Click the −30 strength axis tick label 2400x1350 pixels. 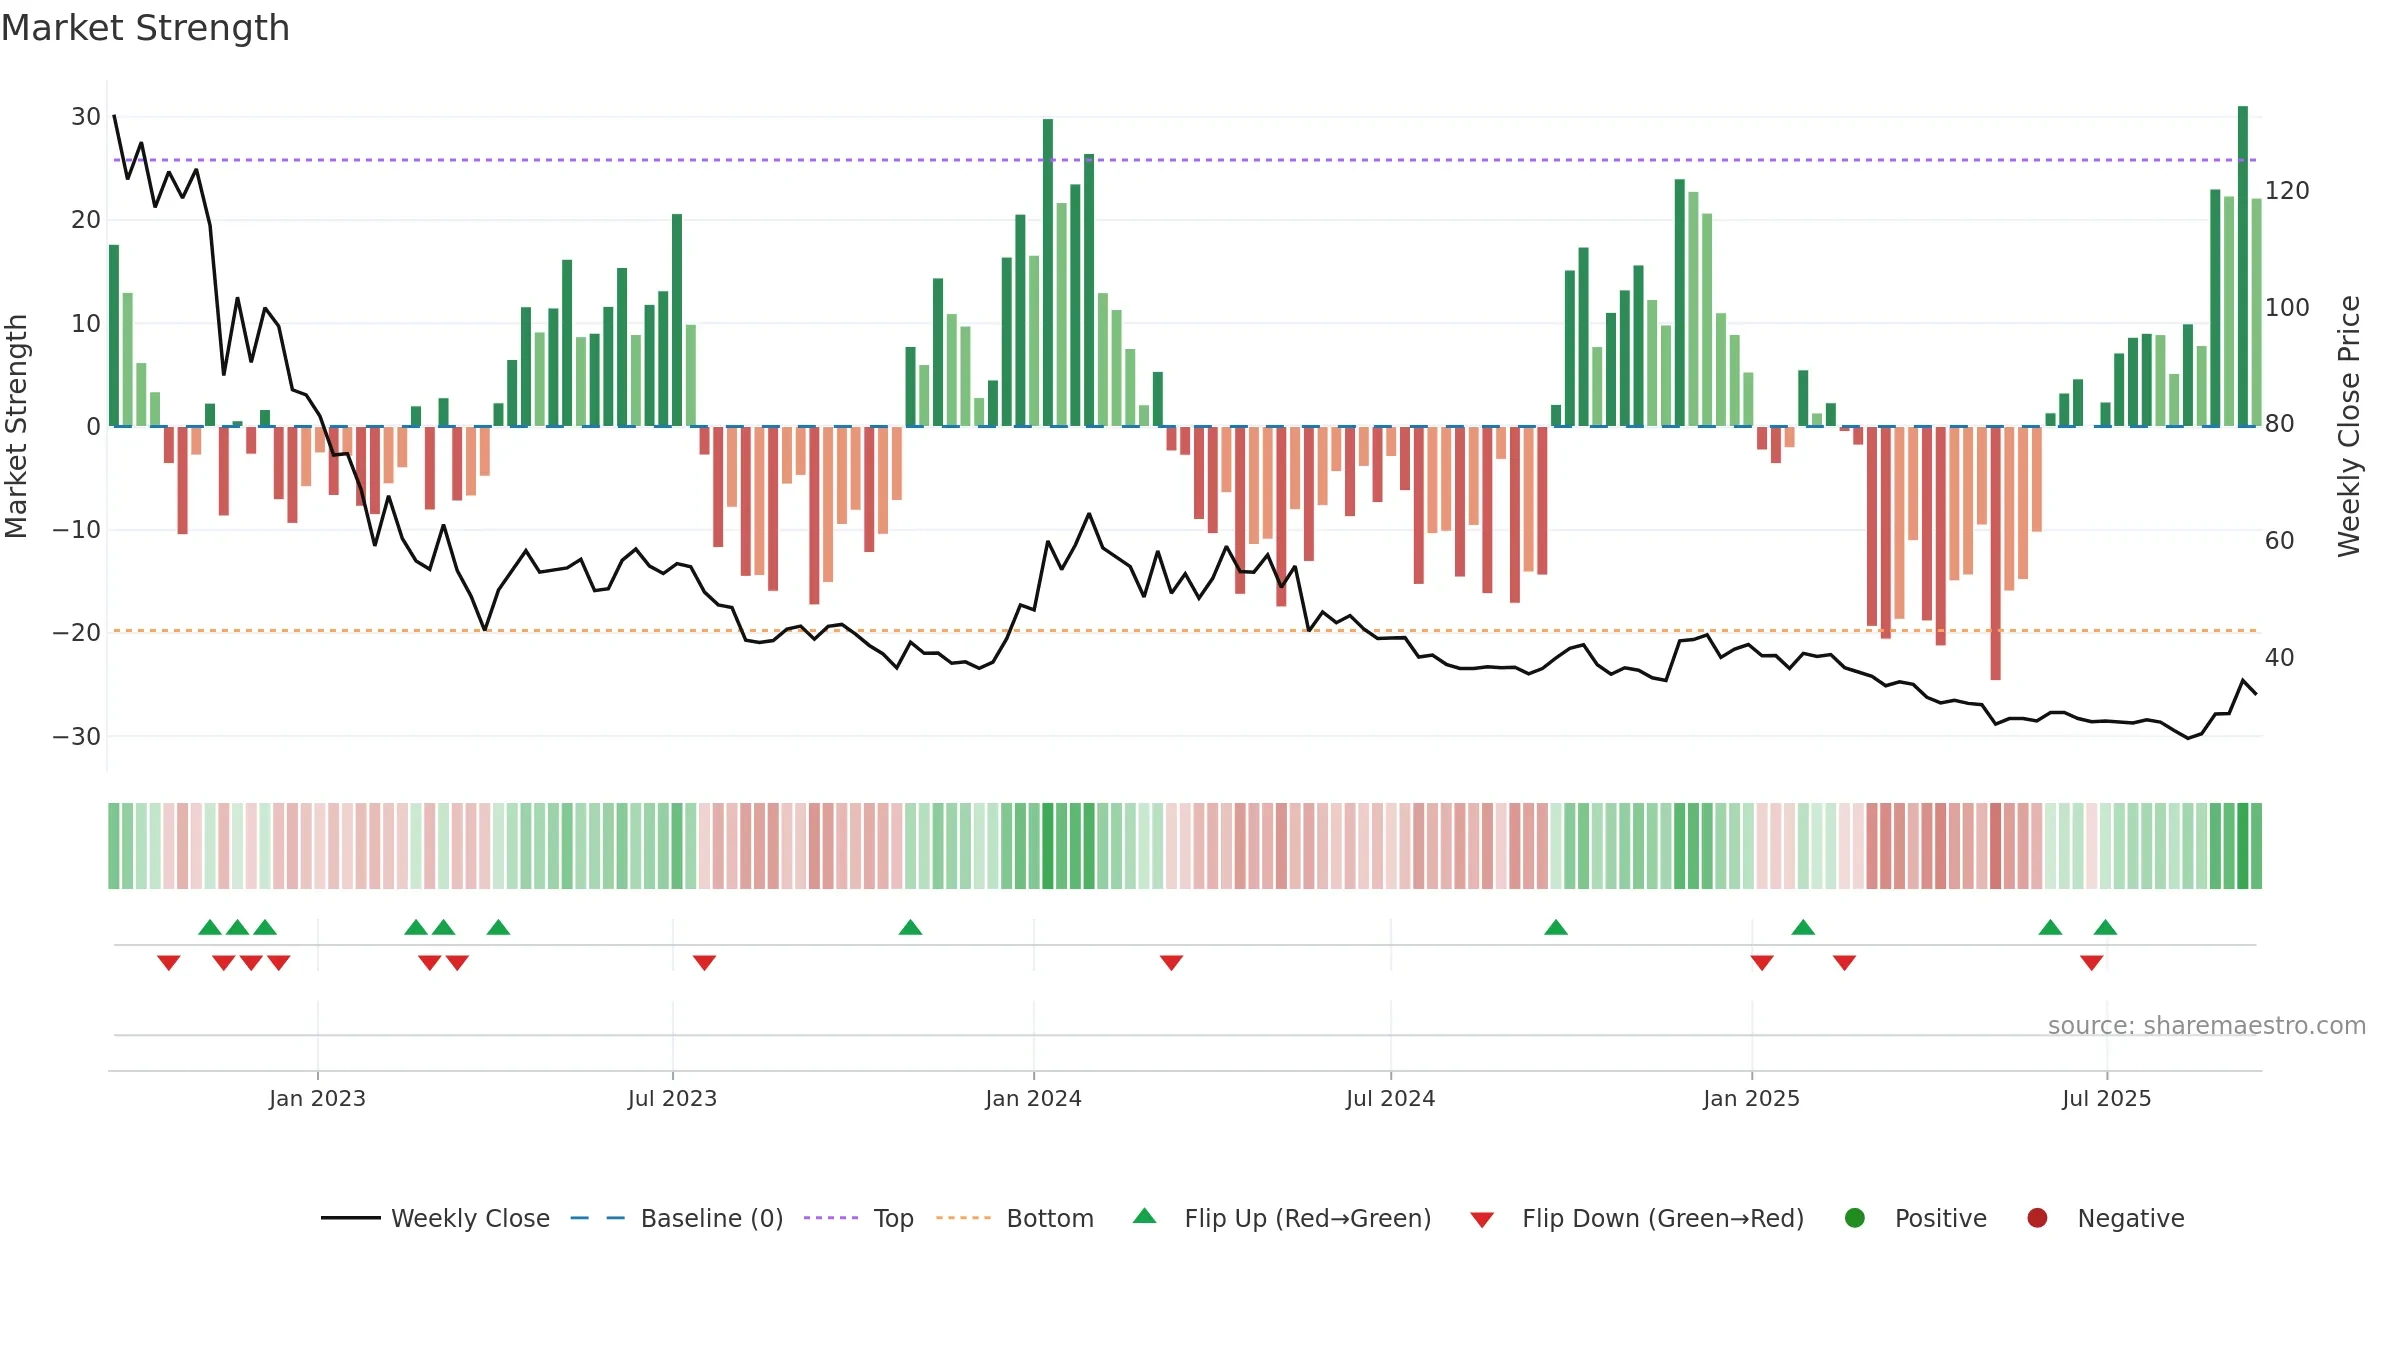[x=77, y=737]
